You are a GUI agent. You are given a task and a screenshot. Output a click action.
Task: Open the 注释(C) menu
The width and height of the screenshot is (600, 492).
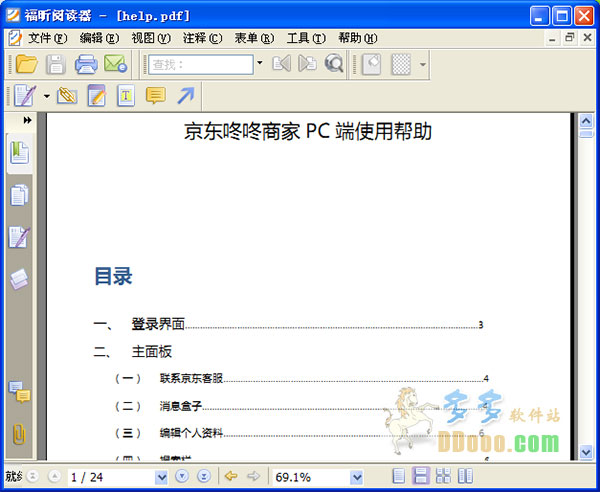coord(202,38)
